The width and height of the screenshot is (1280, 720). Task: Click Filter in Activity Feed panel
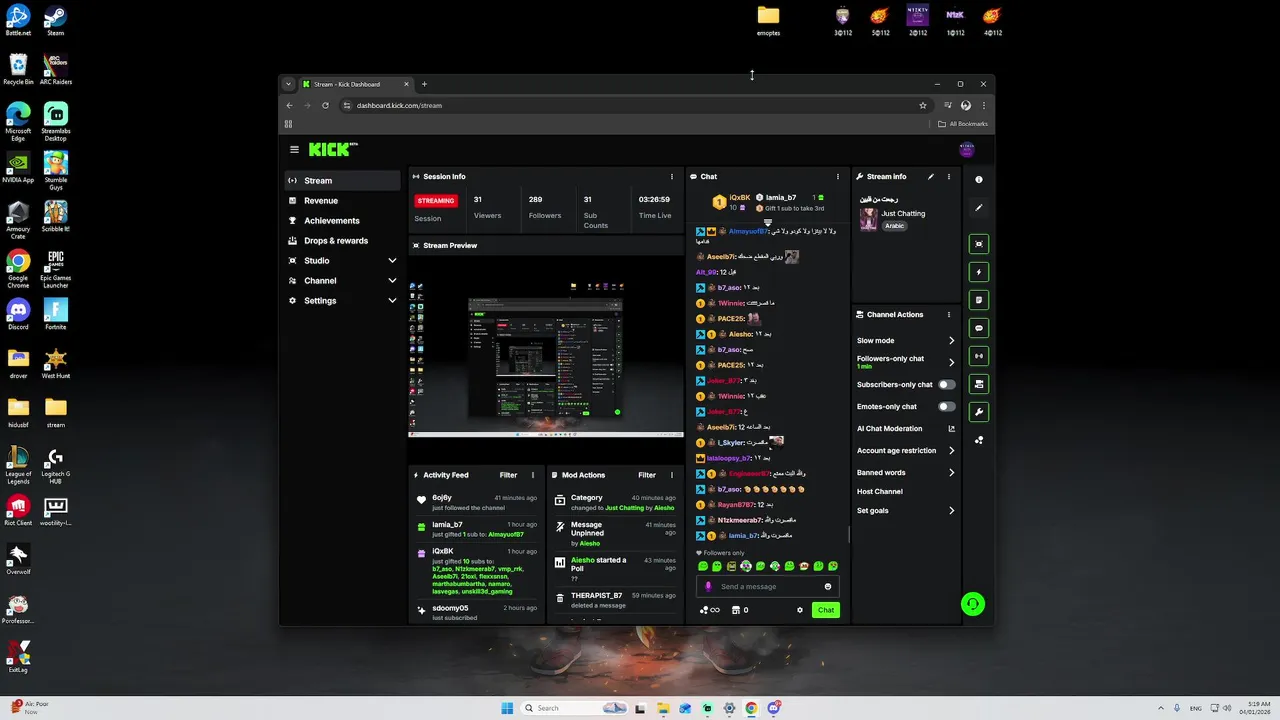(508, 475)
